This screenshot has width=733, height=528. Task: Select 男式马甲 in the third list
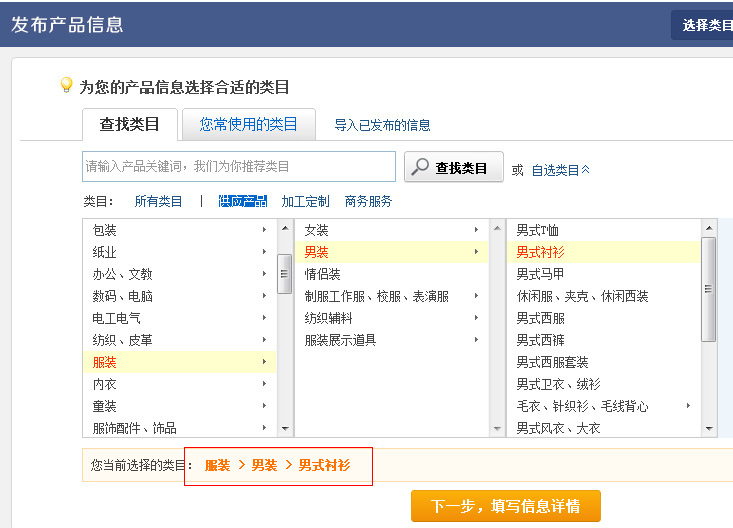tap(604, 274)
